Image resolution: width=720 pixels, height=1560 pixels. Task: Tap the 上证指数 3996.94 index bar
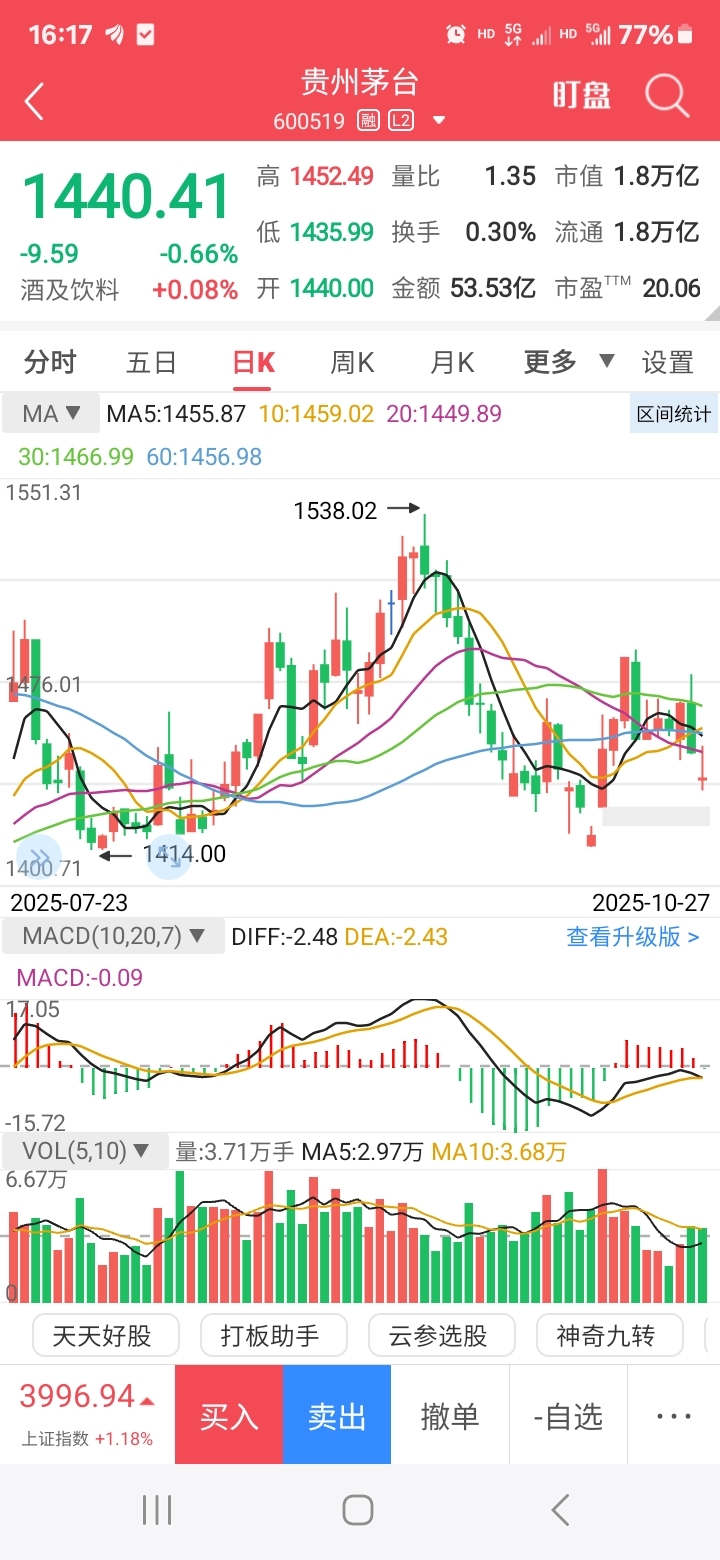[87, 1415]
